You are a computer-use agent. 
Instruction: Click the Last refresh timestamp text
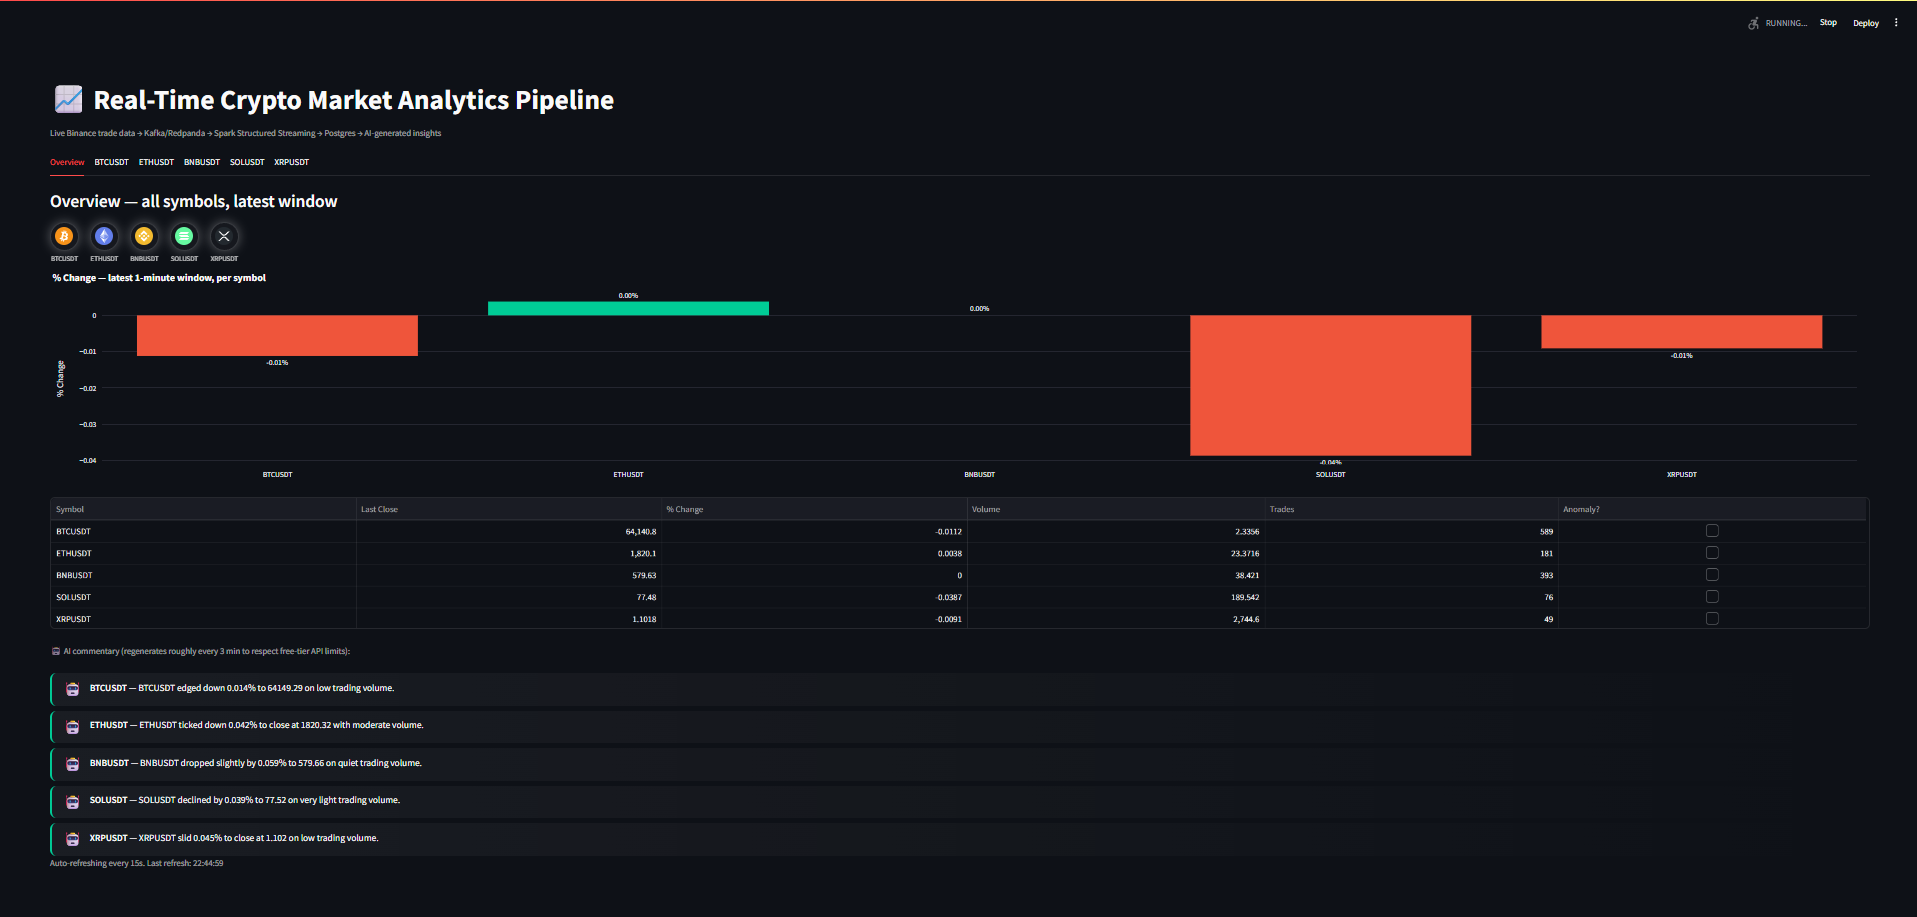pos(185,863)
